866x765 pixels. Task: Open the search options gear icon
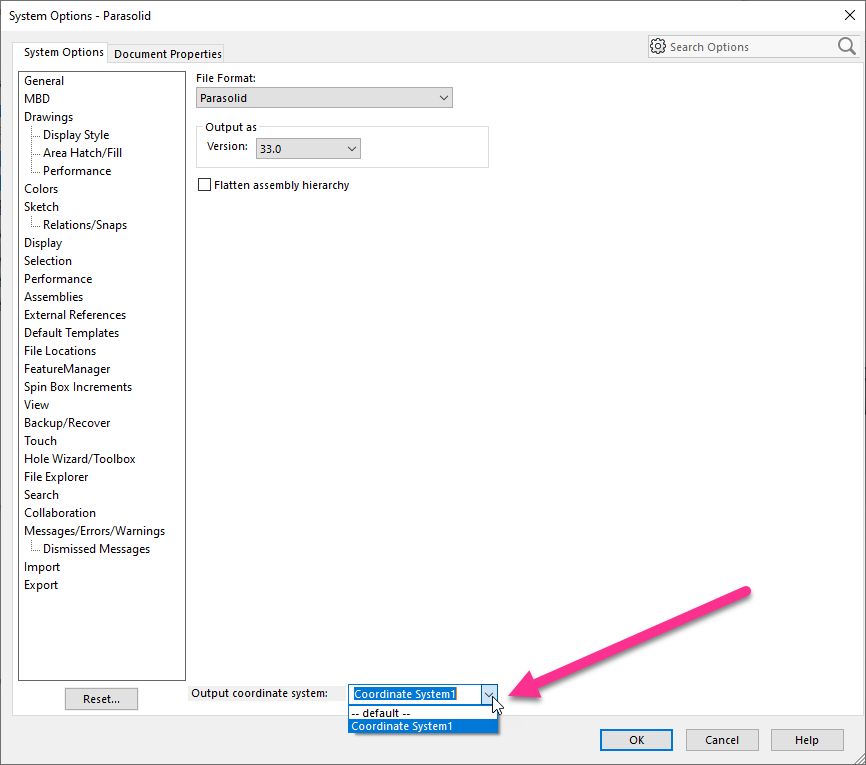(657, 46)
